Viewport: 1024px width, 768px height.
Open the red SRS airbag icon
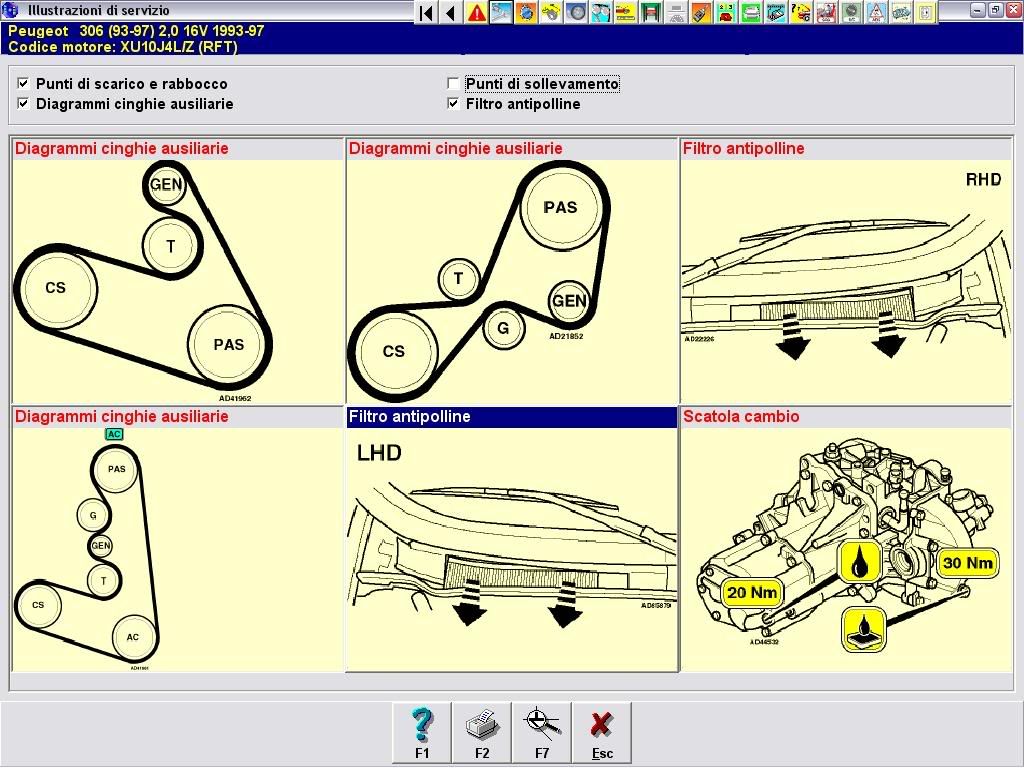[x=826, y=12]
